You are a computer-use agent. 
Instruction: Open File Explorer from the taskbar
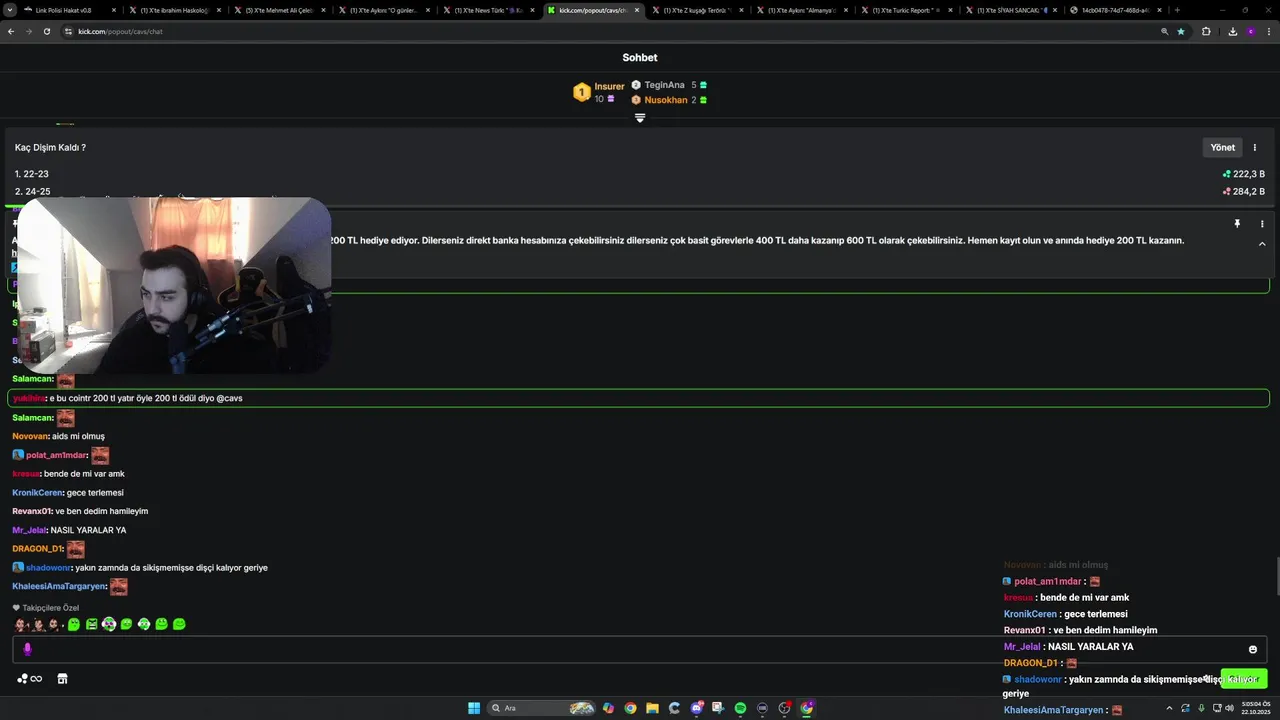pyautogui.click(x=652, y=708)
